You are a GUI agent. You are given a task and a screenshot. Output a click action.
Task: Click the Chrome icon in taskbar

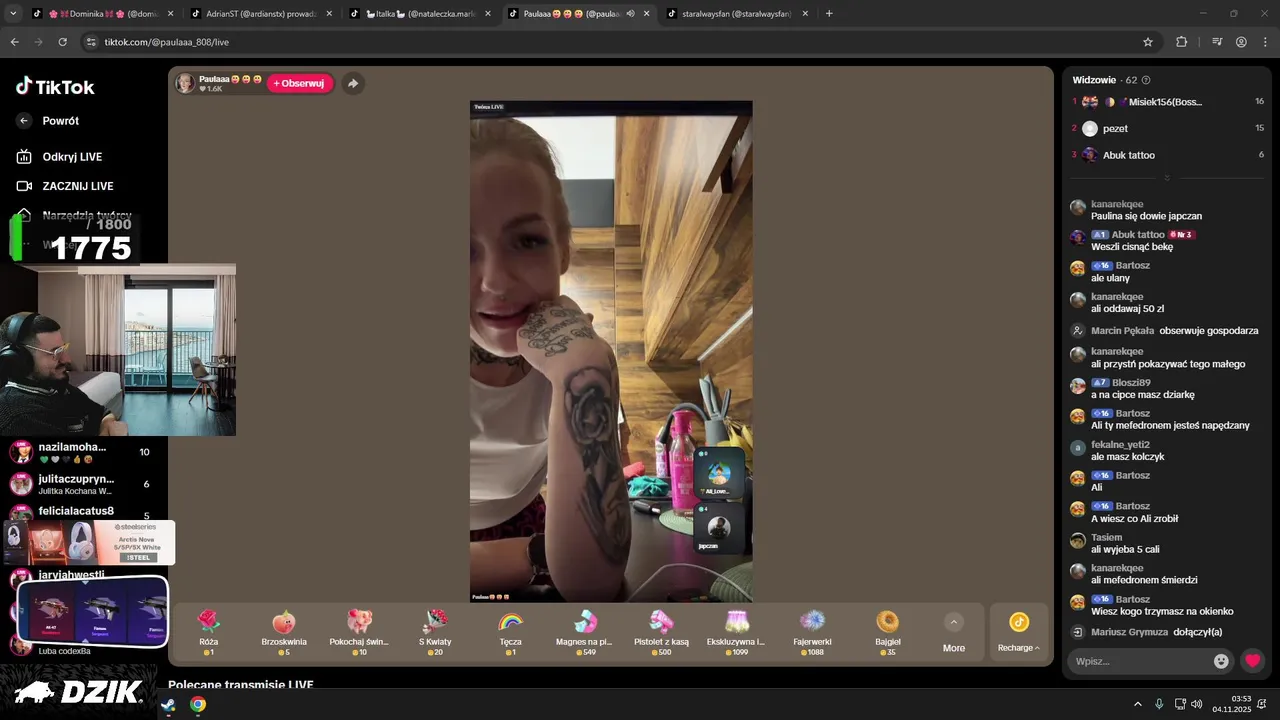click(x=198, y=704)
